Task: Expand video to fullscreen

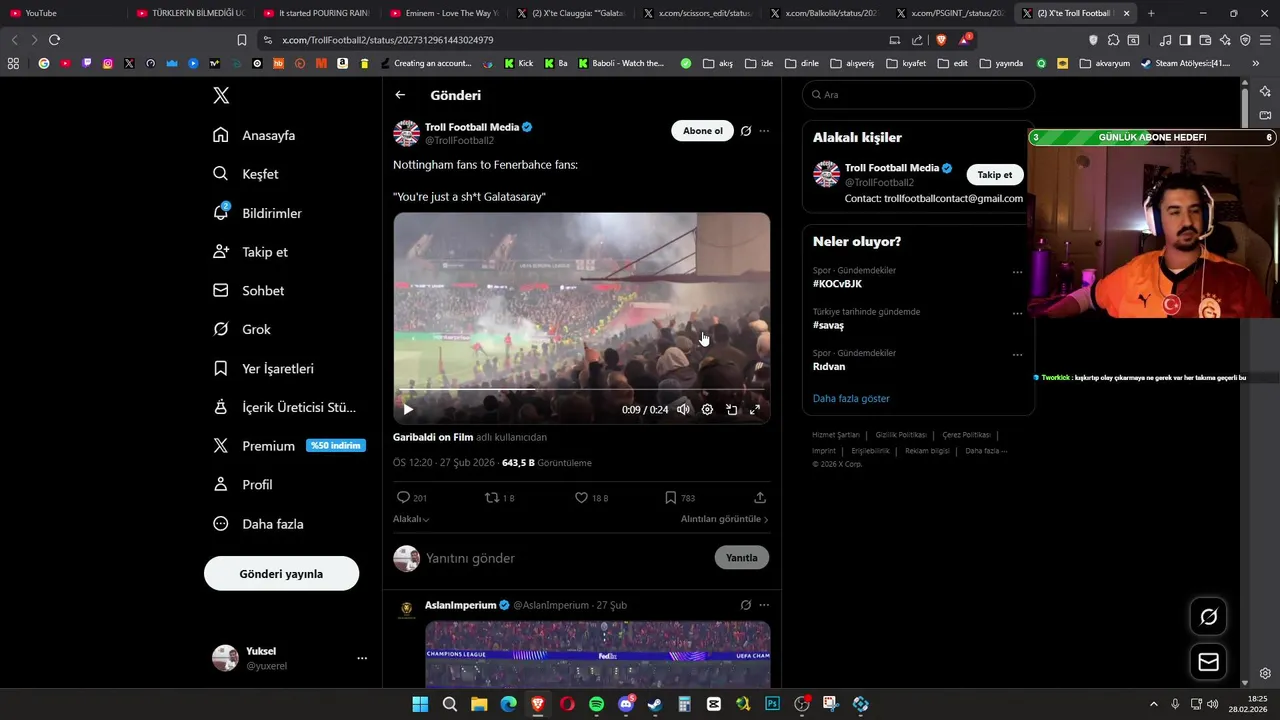Action: point(755,409)
